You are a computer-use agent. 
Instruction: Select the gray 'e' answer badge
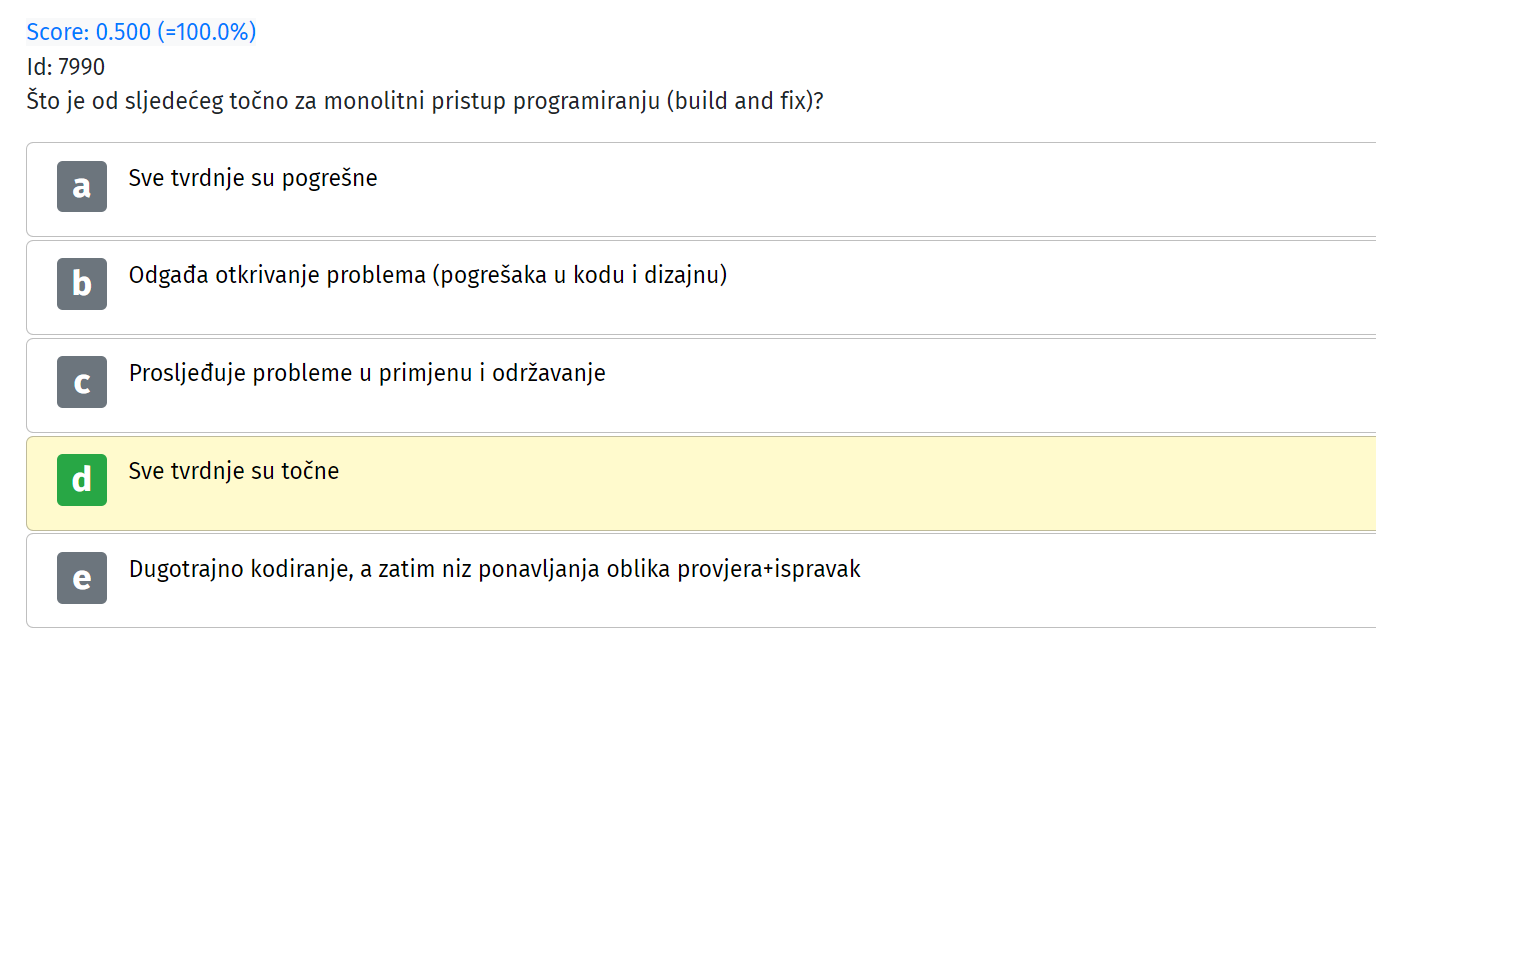point(82,578)
